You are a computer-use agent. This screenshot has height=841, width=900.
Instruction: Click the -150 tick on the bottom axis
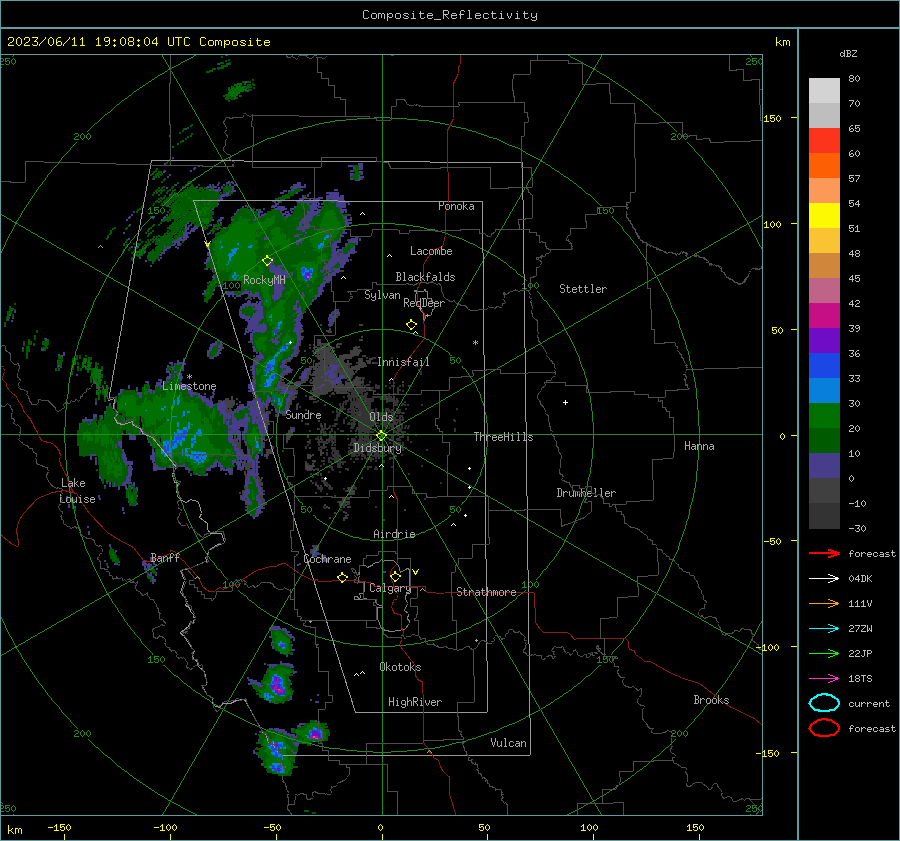coord(59,827)
